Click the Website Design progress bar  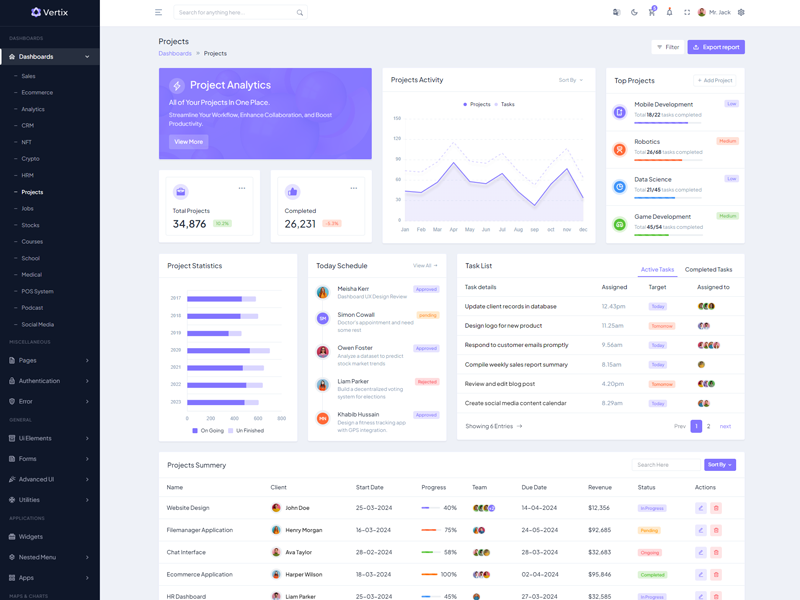431,508
